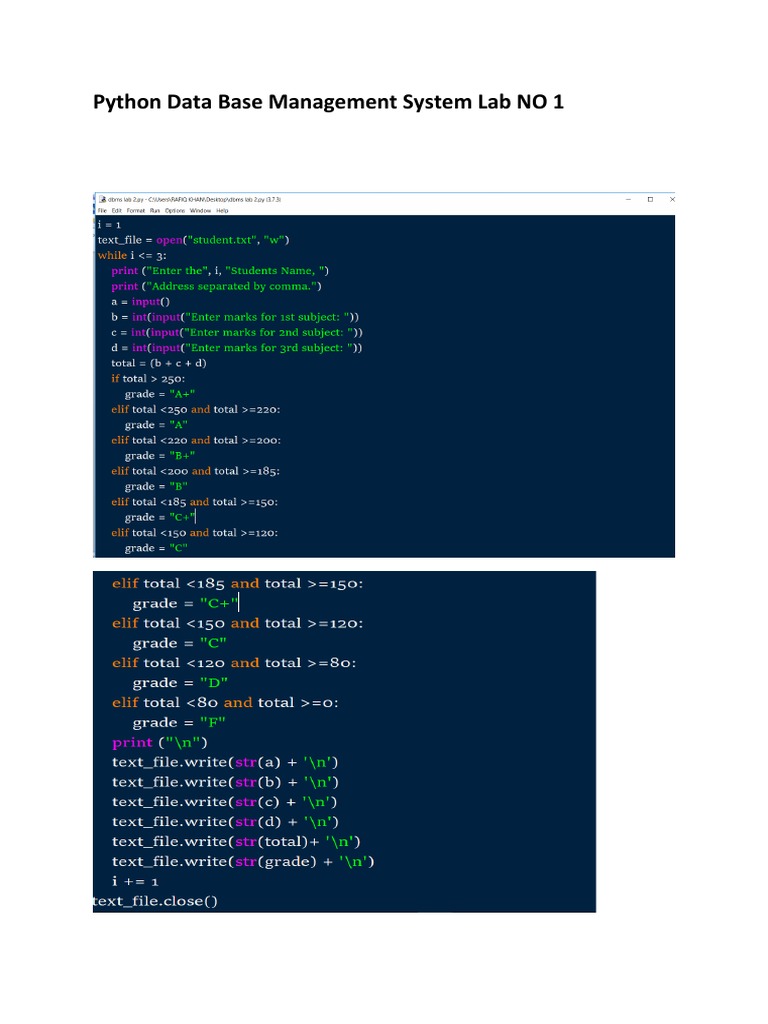This screenshot has height=1024, width=768.
Task: Click the line 'elif total <120 and total >=80:'
Action: click(x=234, y=663)
